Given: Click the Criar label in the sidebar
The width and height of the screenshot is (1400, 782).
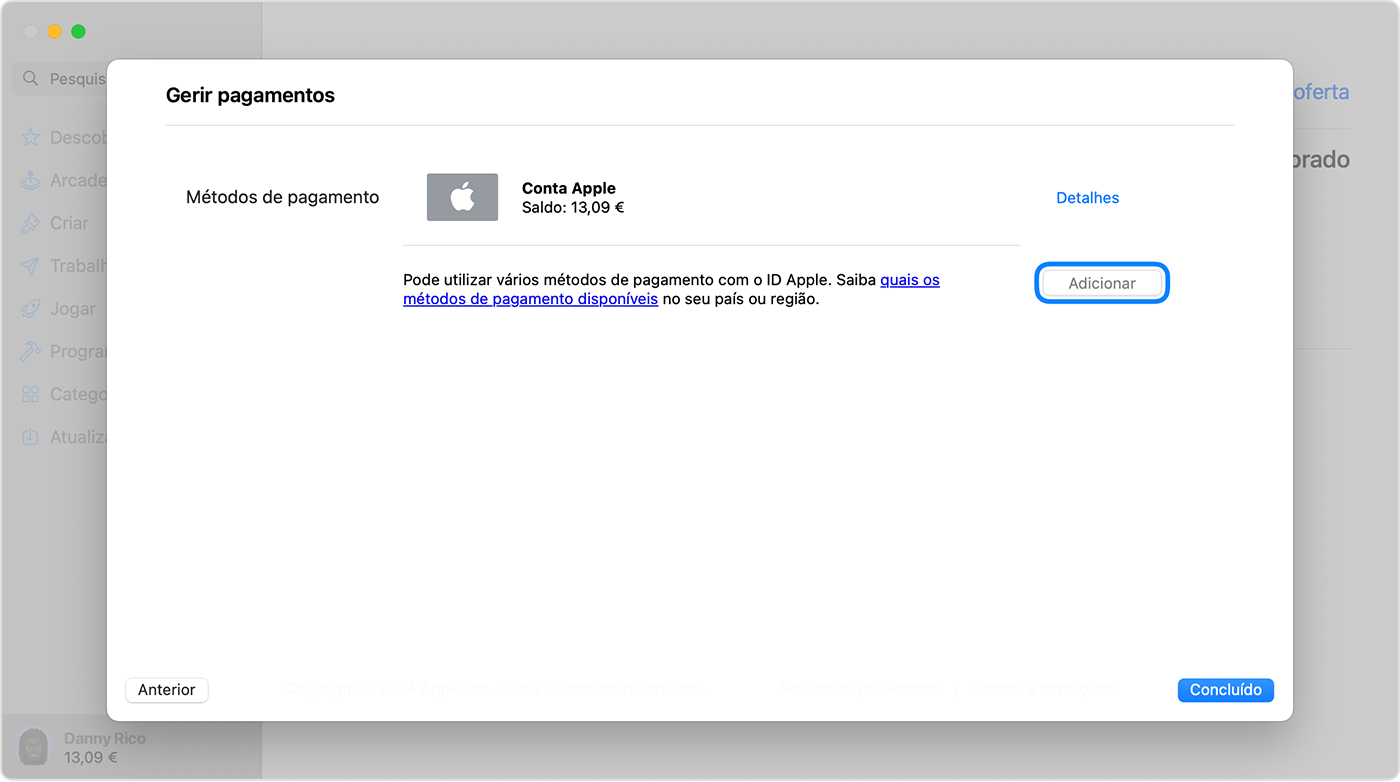Looking at the screenshot, I should point(69,223).
